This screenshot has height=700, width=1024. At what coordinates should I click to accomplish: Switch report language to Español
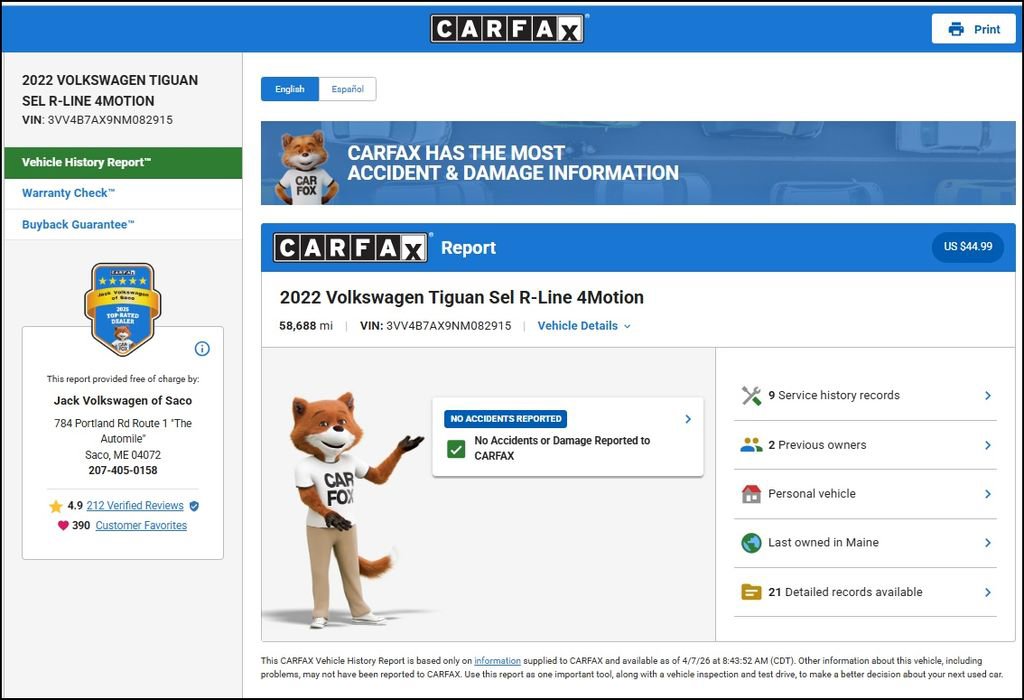pos(348,89)
